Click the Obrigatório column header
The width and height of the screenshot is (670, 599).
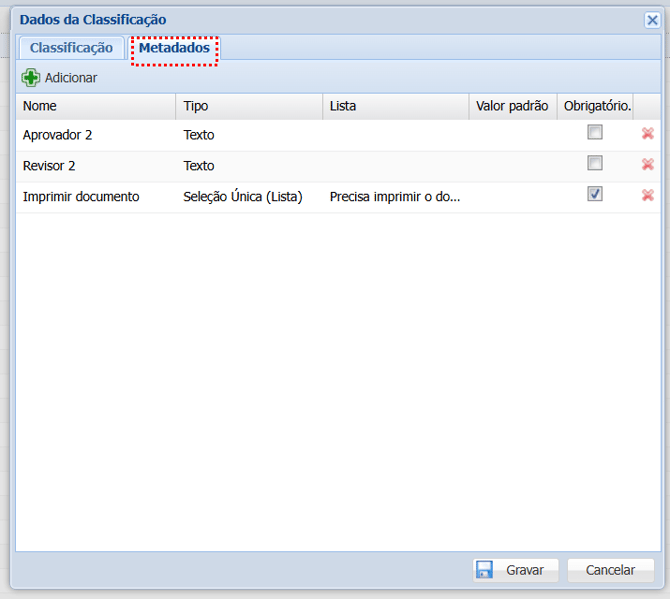(596, 106)
